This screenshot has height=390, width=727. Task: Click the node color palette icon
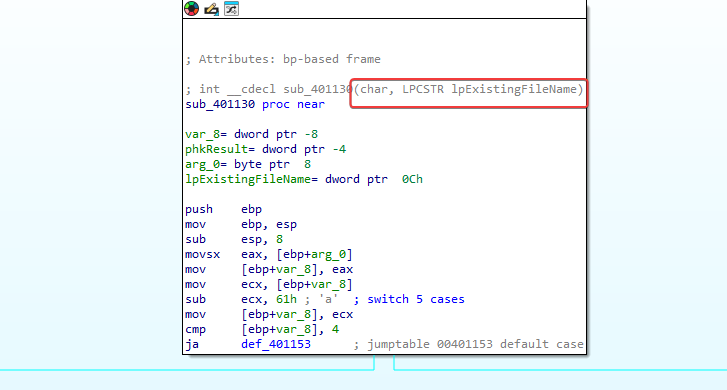[x=191, y=8]
